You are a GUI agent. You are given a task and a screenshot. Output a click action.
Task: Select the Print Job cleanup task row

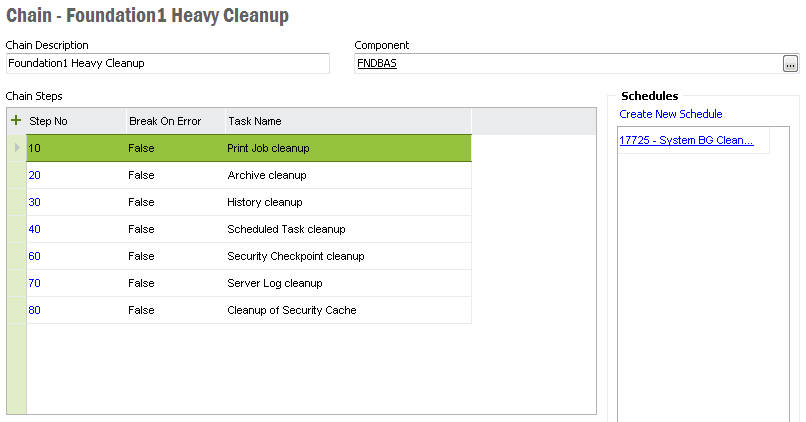click(268, 148)
